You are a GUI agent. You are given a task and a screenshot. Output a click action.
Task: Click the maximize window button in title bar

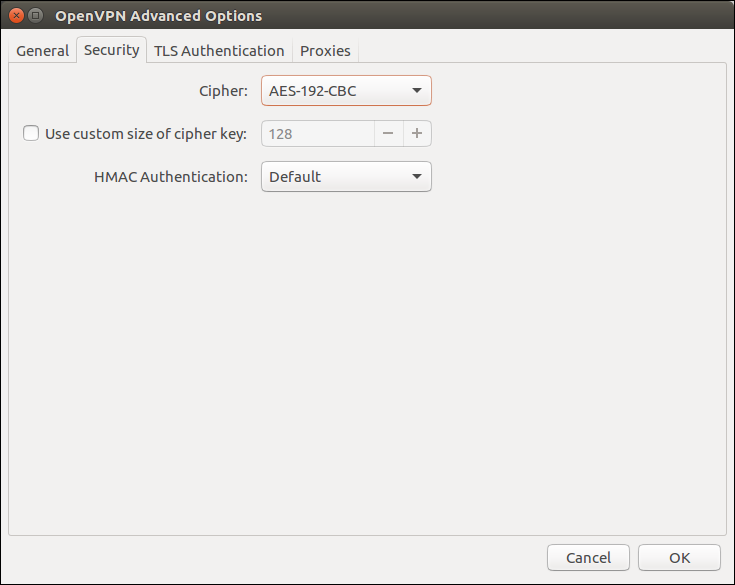tap(36, 16)
